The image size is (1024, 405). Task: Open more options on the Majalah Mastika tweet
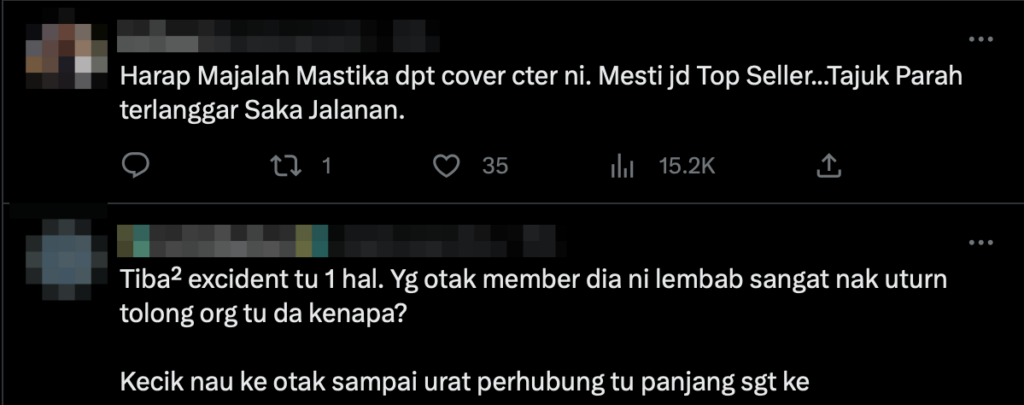[x=980, y=39]
